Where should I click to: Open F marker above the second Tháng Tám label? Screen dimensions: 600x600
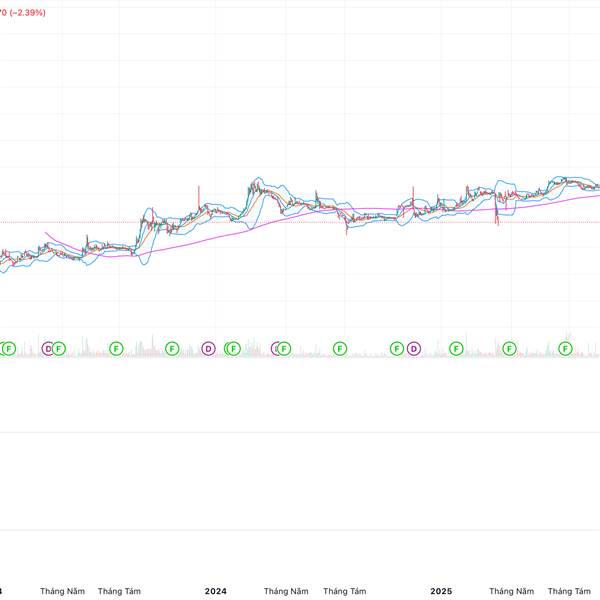coord(340,348)
